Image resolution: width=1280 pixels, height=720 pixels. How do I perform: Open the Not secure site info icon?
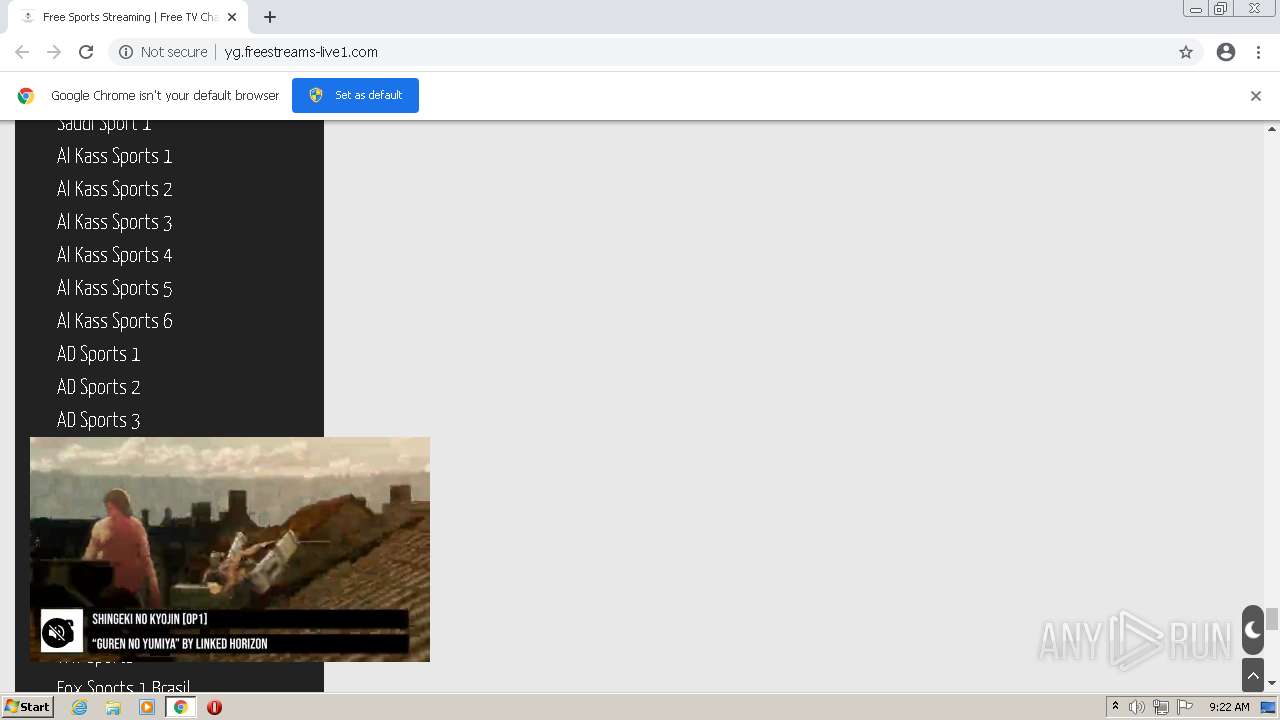[x=126, y=52]
